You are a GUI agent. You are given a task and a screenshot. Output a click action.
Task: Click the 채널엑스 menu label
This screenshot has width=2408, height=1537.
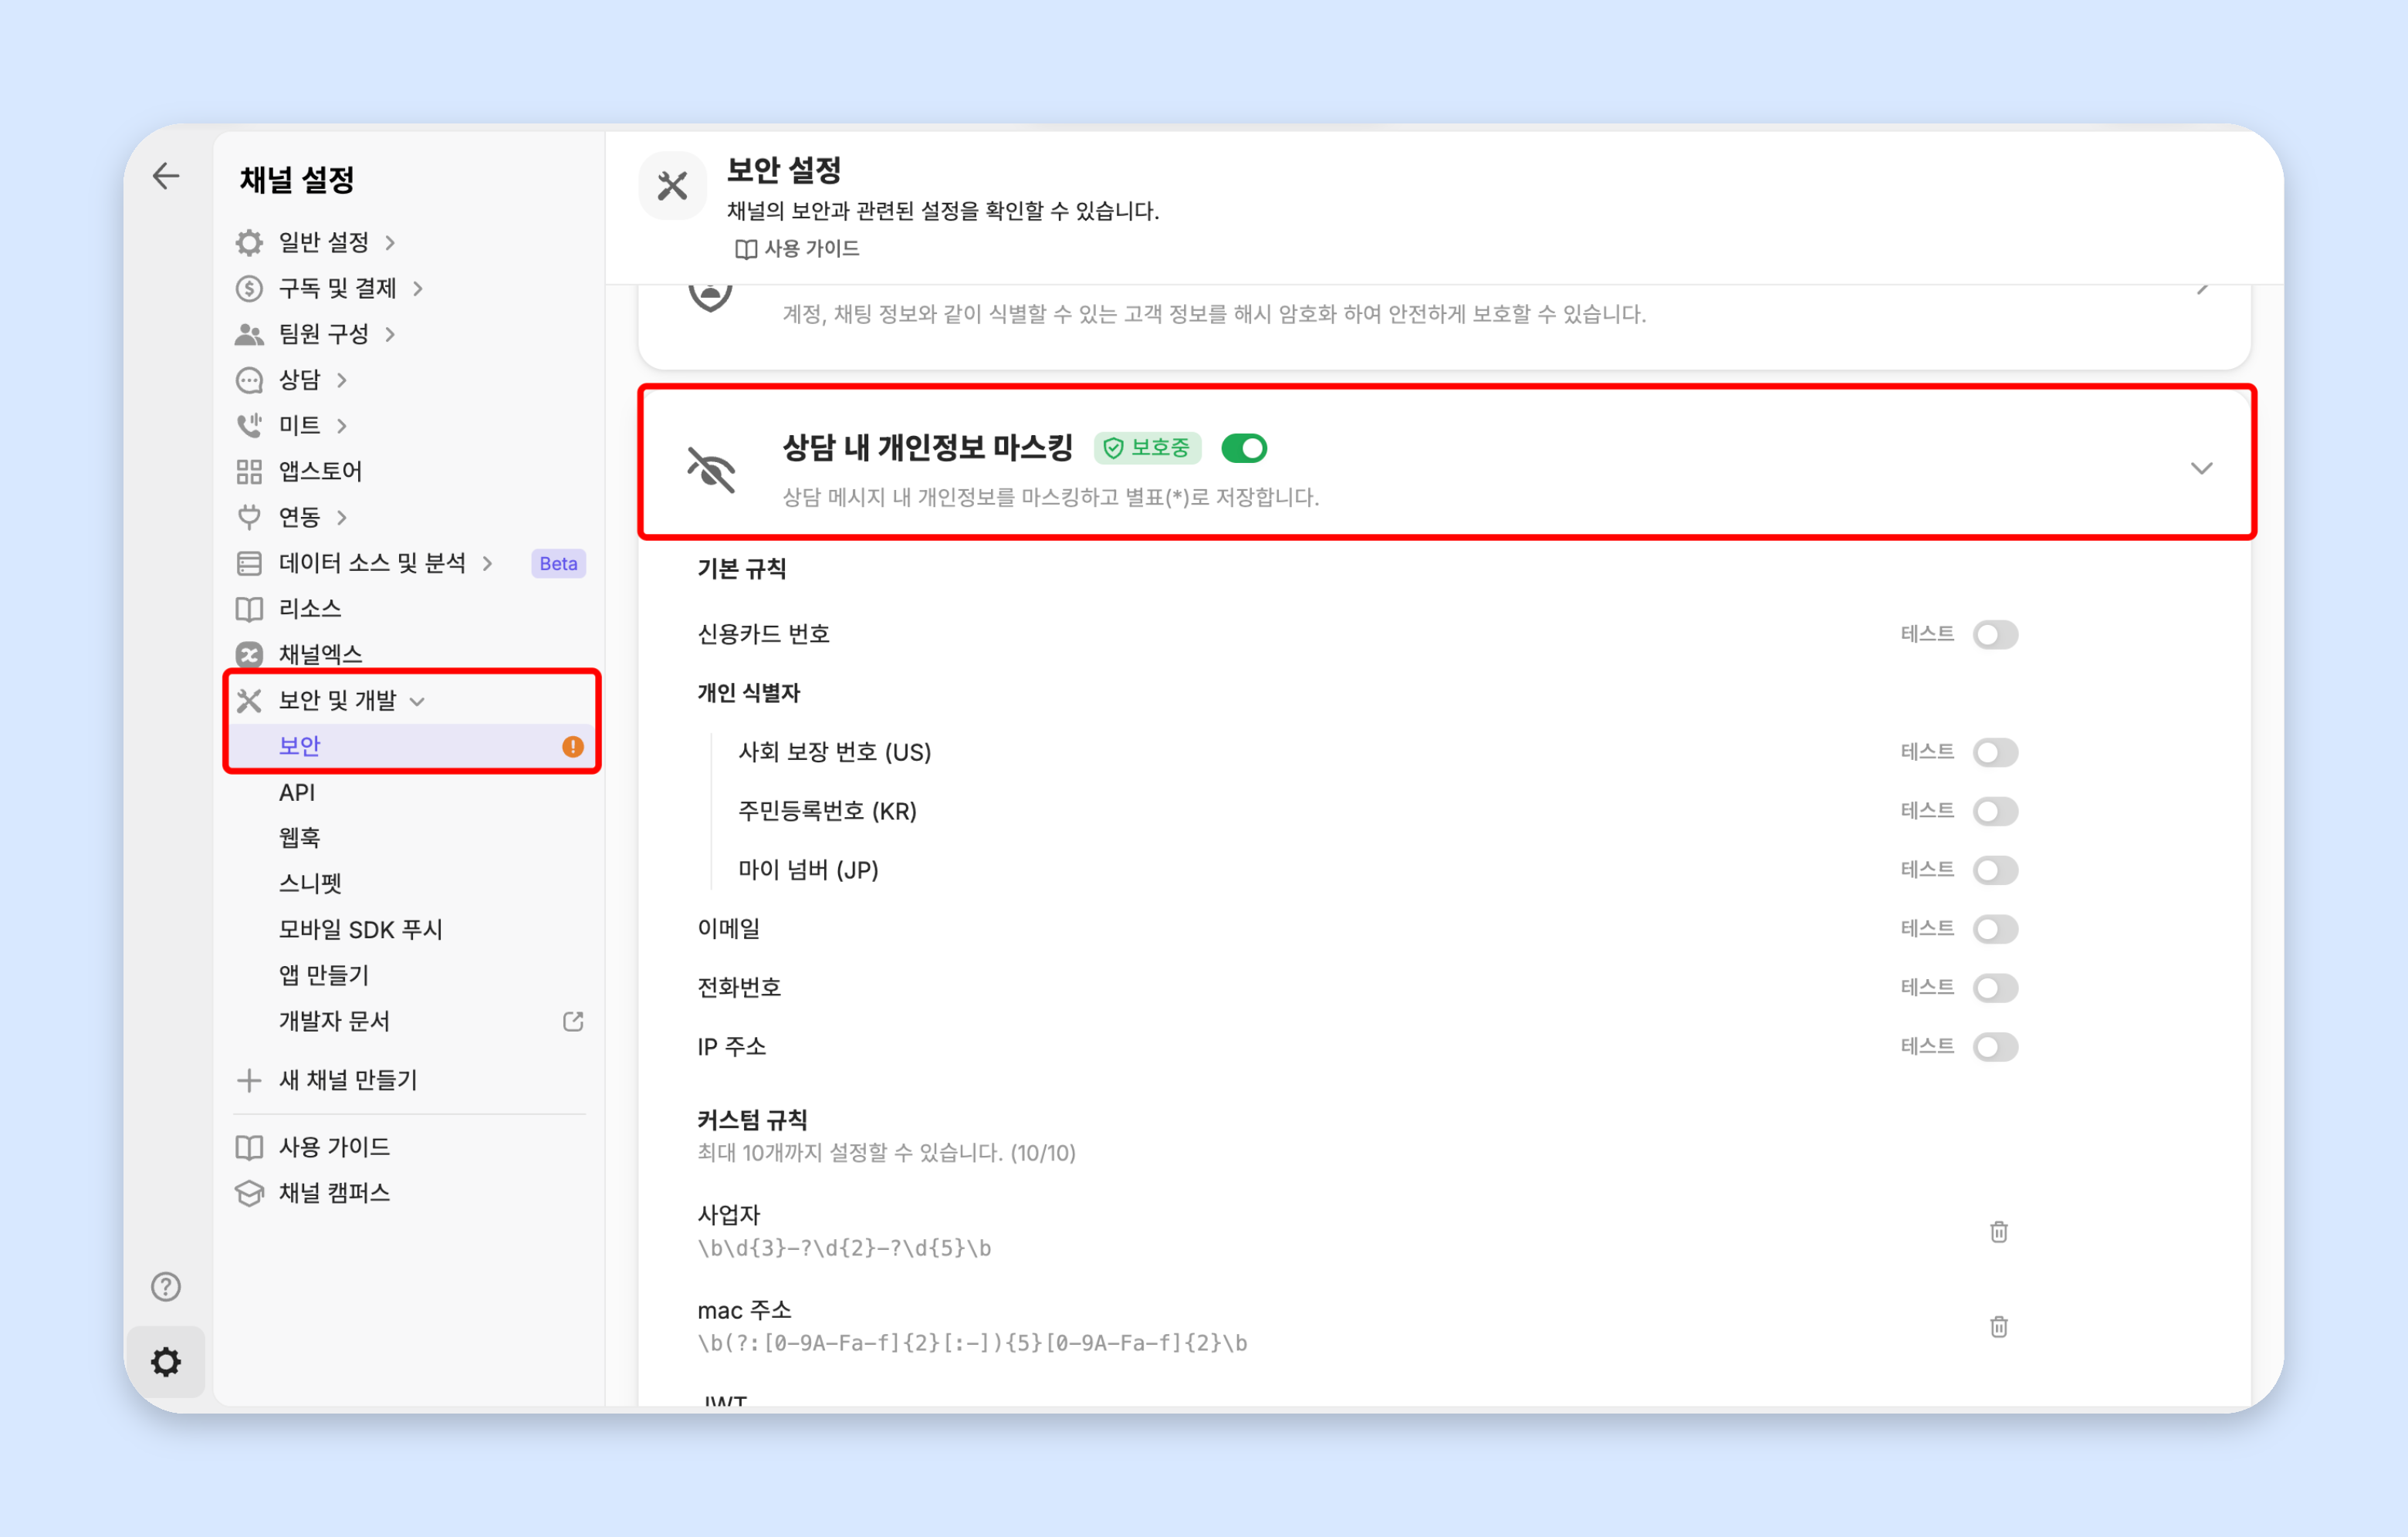(320, 654)
